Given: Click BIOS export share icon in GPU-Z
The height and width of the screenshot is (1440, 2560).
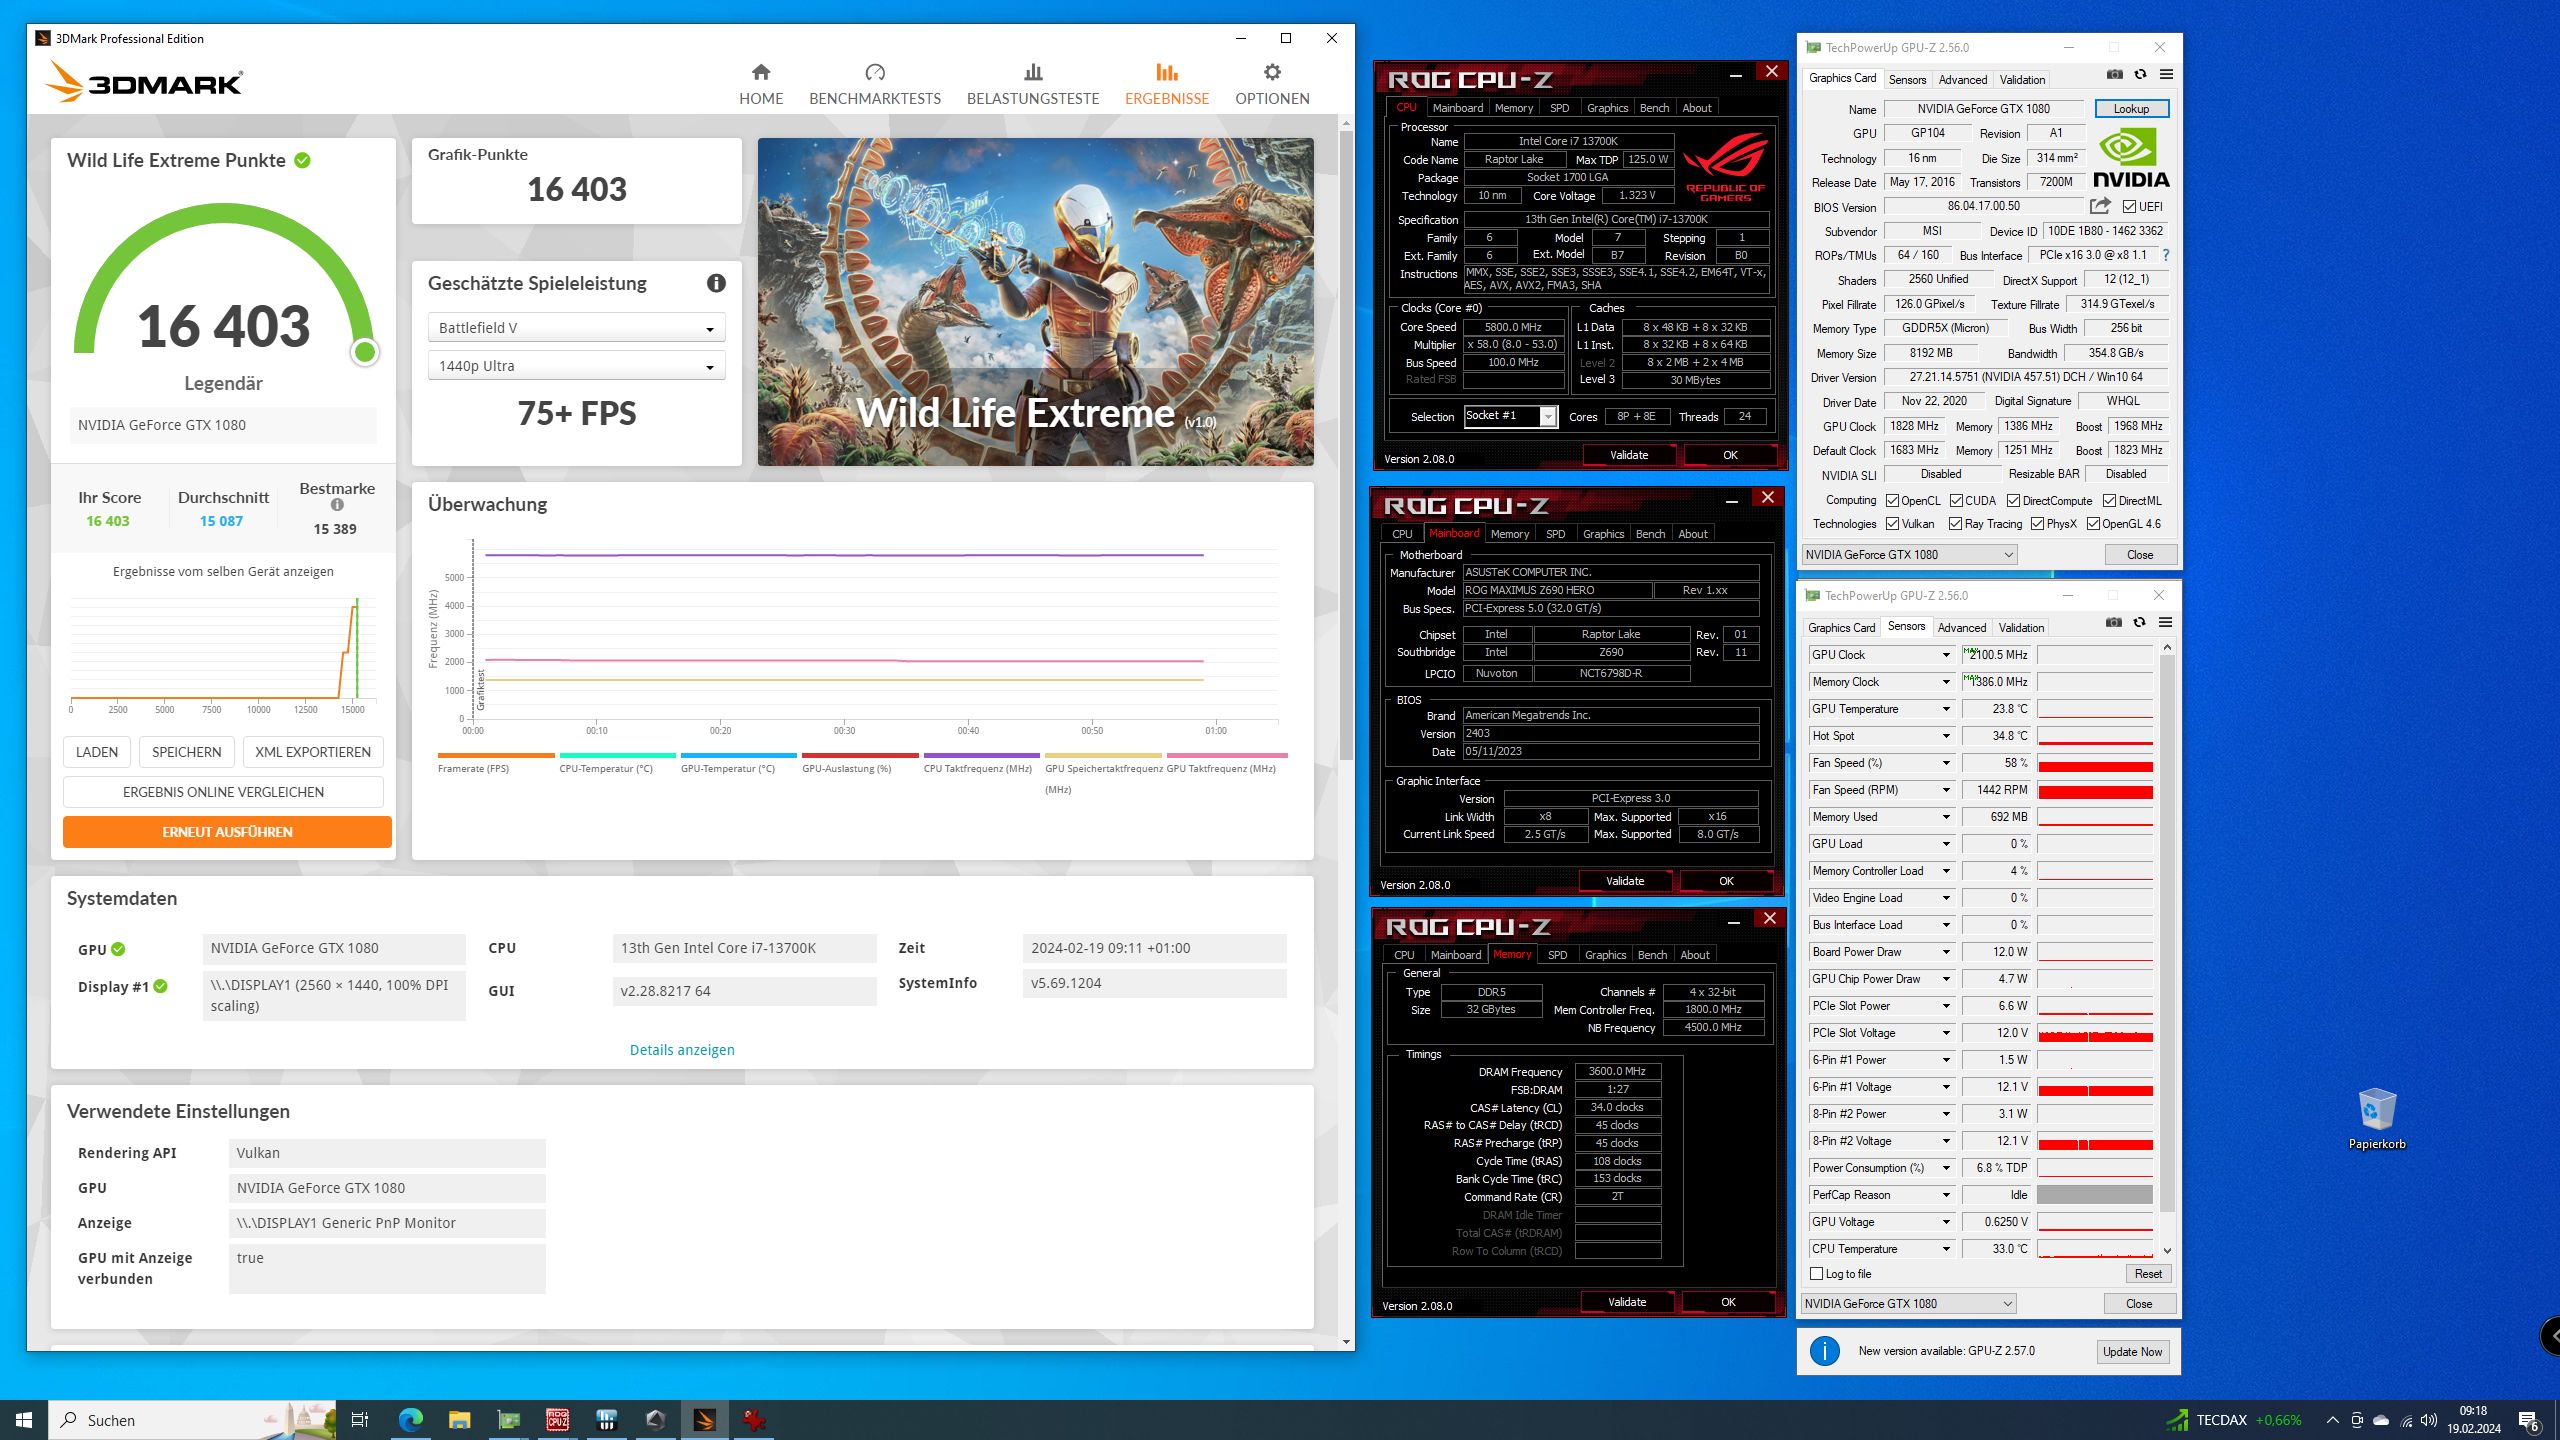Looking at the screenshot, I should point(2100,206).
